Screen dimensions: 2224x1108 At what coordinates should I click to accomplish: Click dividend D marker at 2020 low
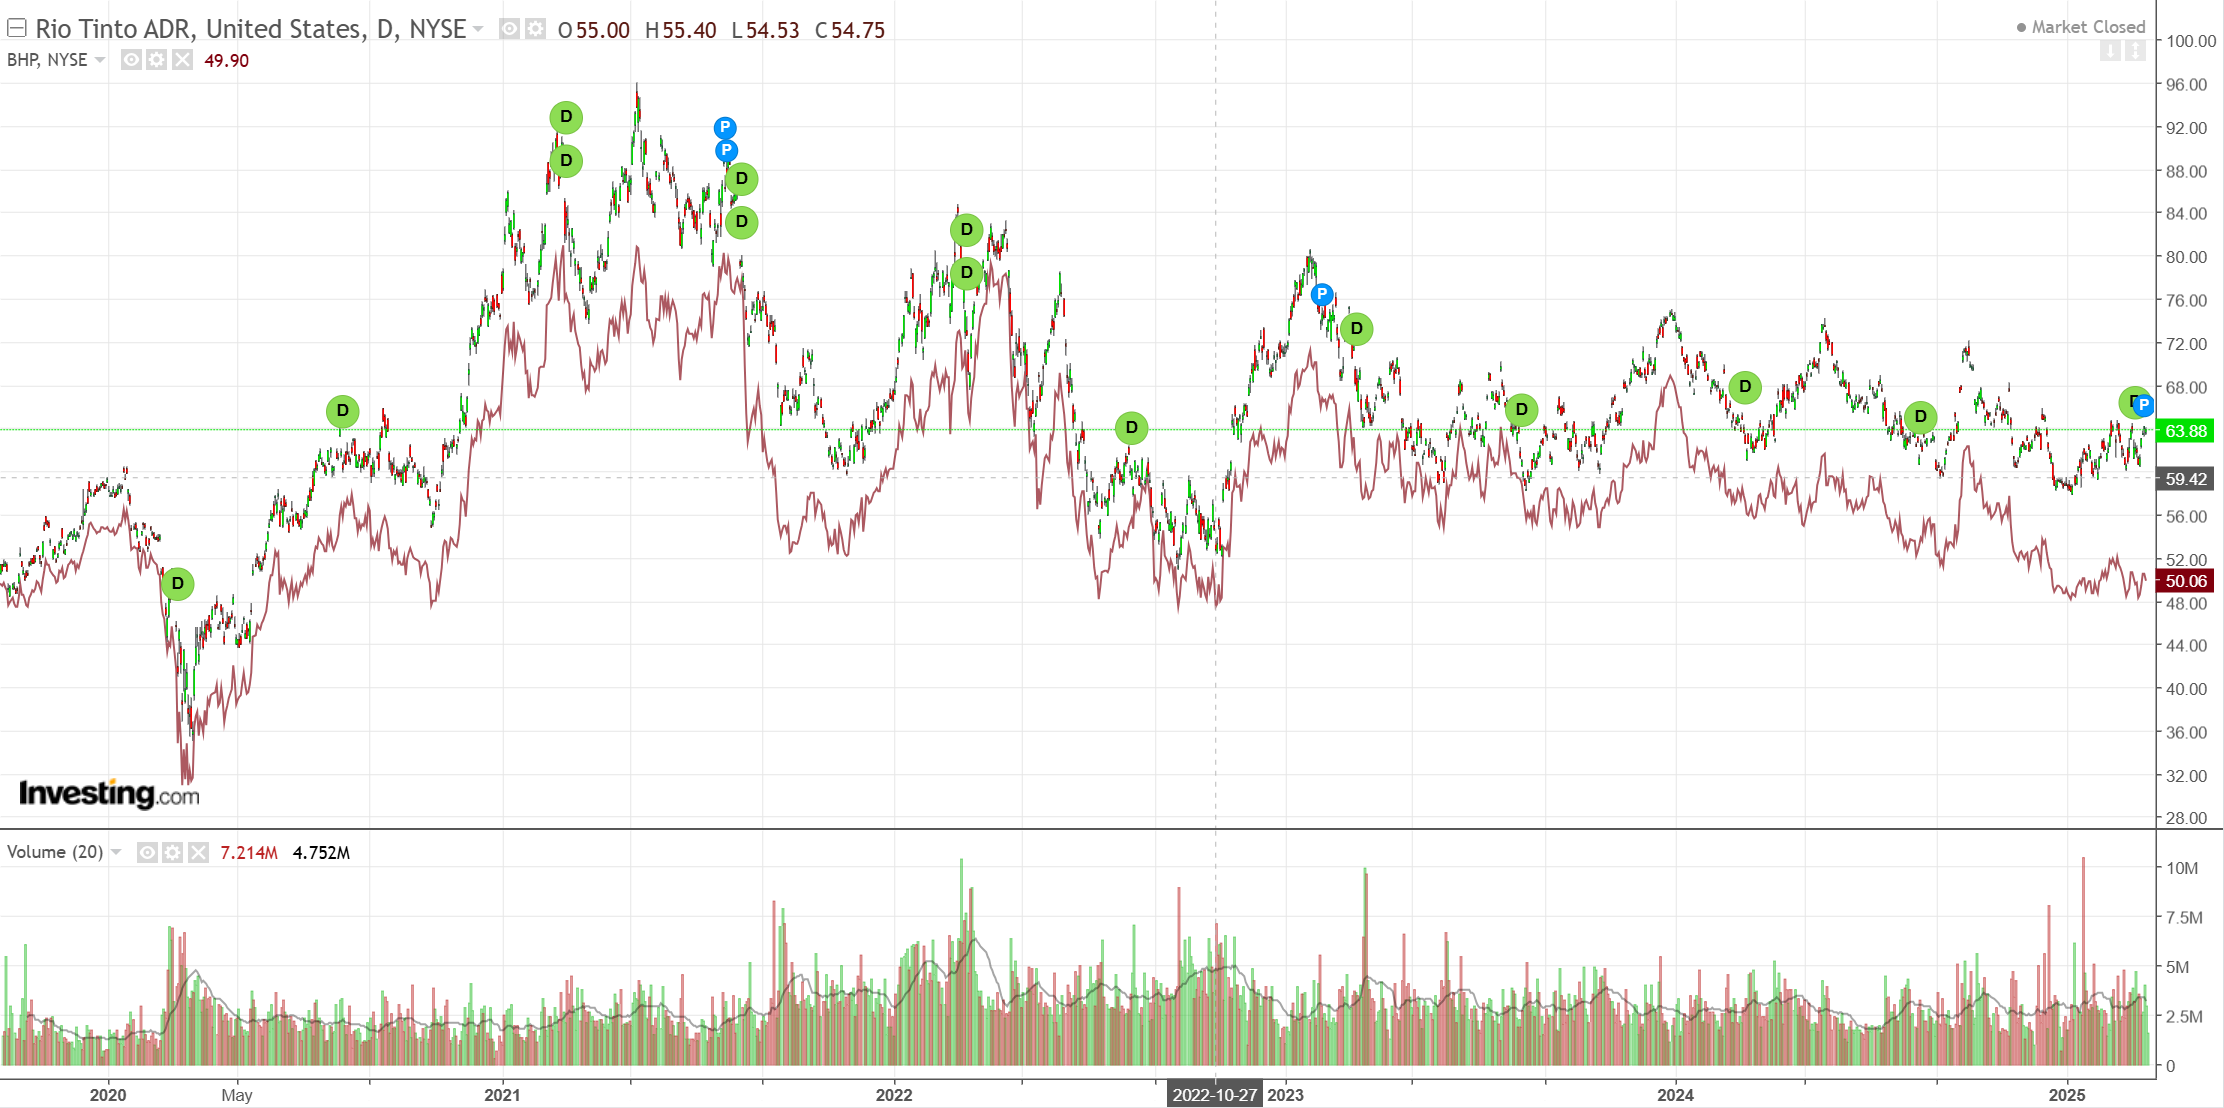[x=178, y=583]
